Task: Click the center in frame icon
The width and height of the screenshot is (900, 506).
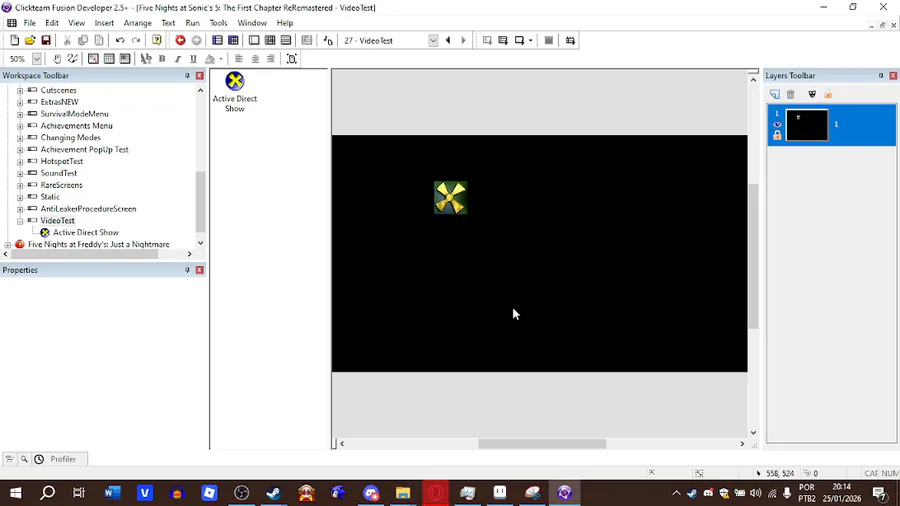Action: pyautogui.click(x=292, y=59)
